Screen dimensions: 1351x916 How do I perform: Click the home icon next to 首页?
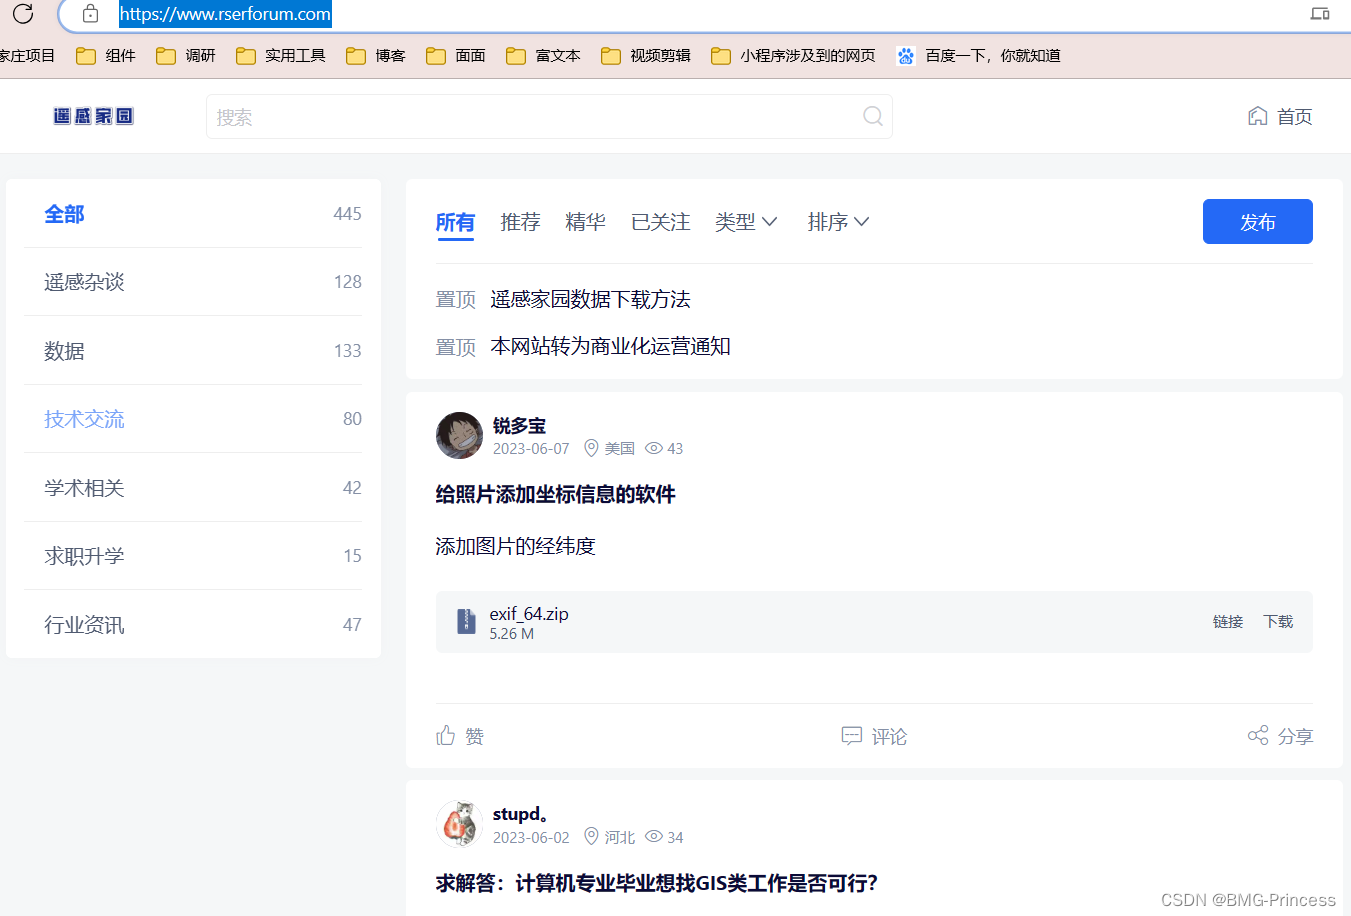coord(1258,116)
